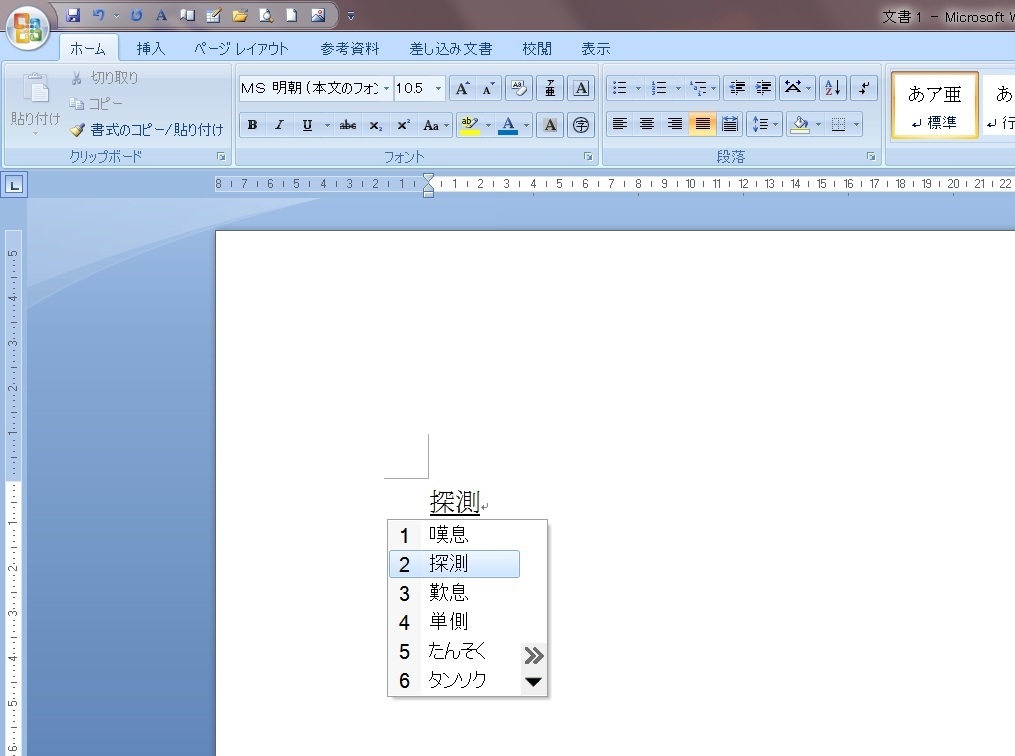Click the Office button logo
Viewport: 1015px width, 756px height.
tap(27, 26)
